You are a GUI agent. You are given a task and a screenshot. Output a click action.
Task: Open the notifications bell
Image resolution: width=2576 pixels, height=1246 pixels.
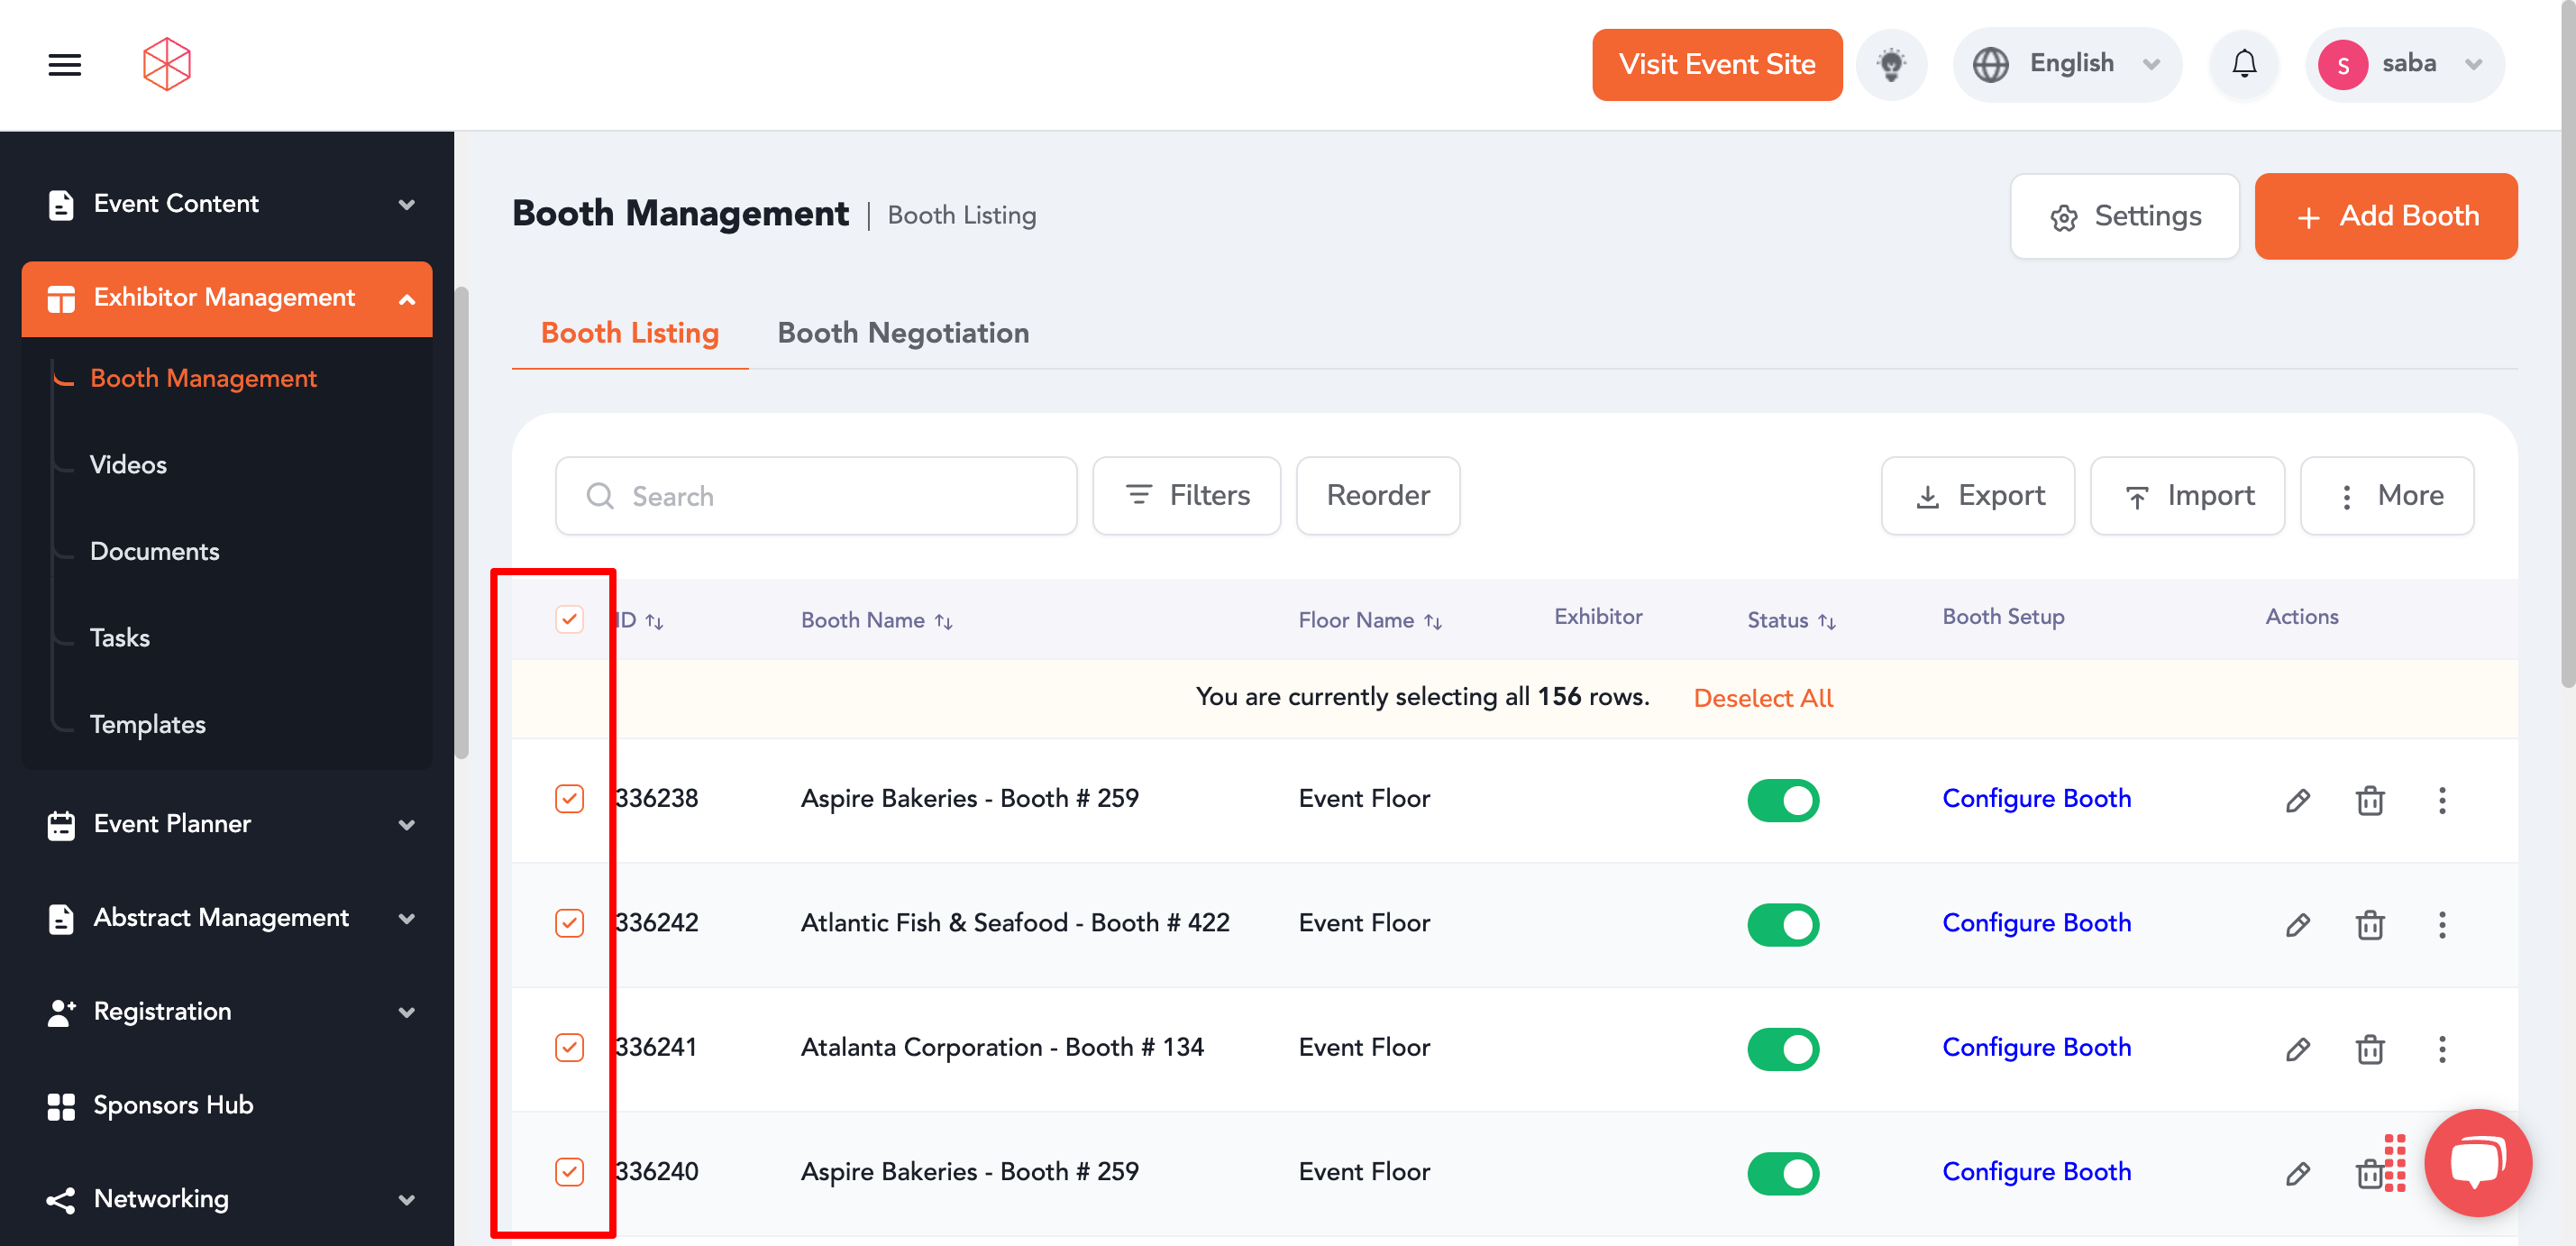[x=2244, y=65]
